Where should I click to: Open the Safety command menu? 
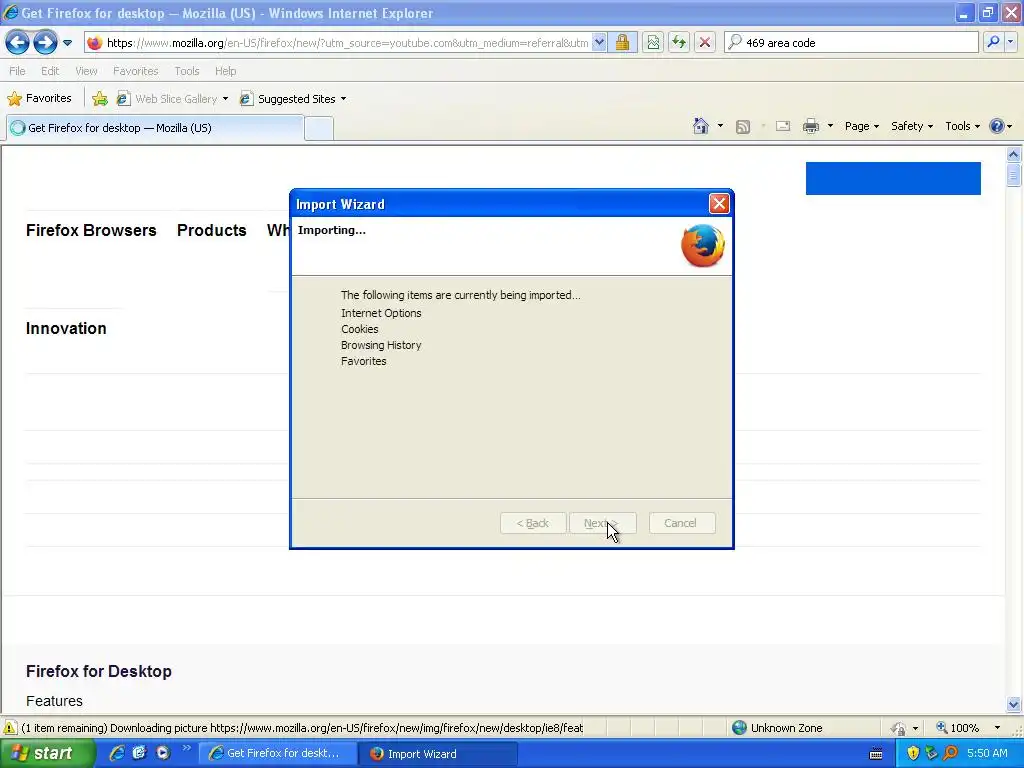click(912, 126)
